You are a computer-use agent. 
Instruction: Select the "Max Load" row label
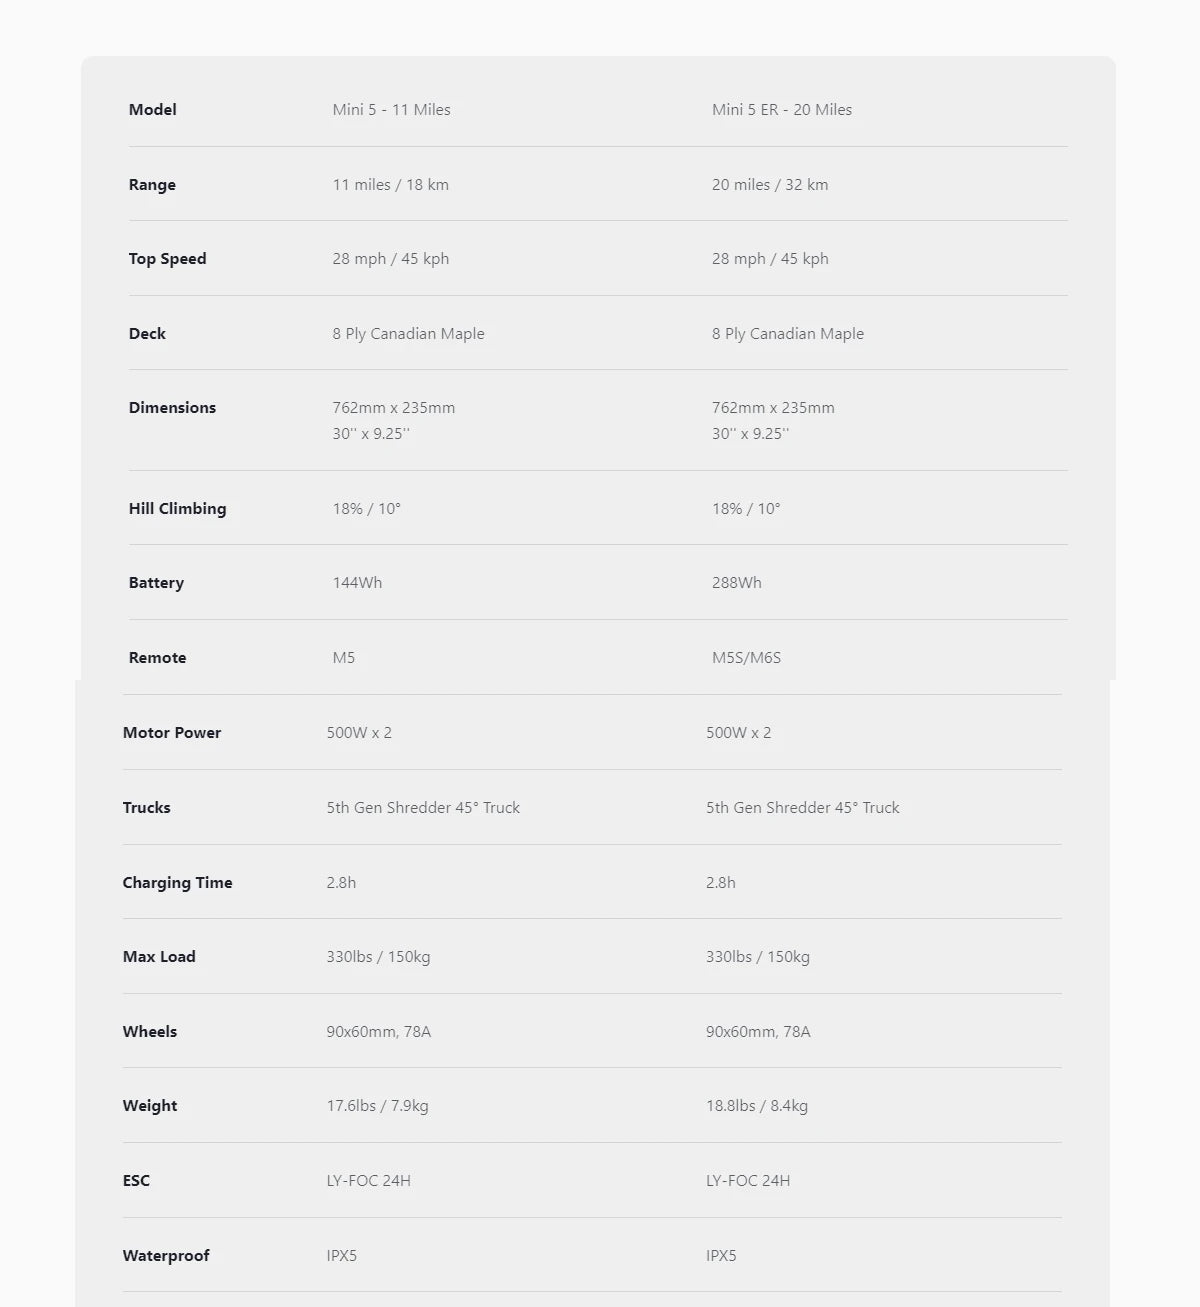(x=159, y=957)
